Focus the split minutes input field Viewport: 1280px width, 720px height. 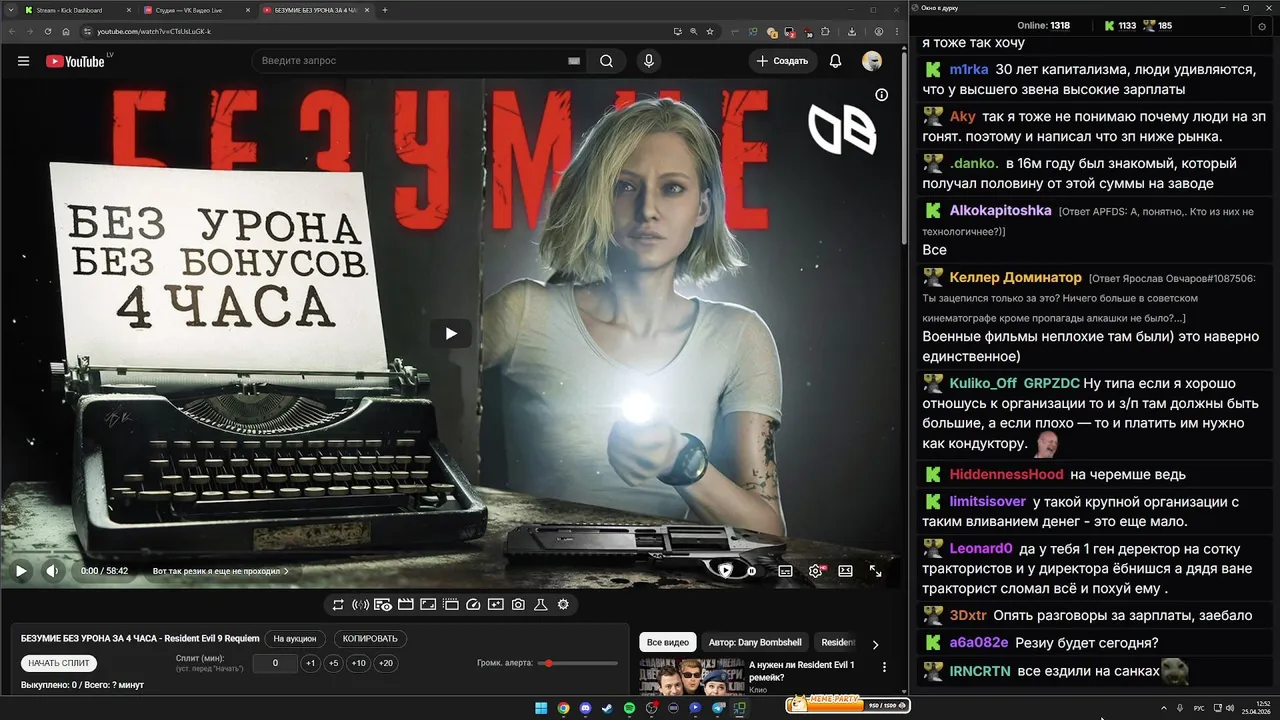(275, 663)
